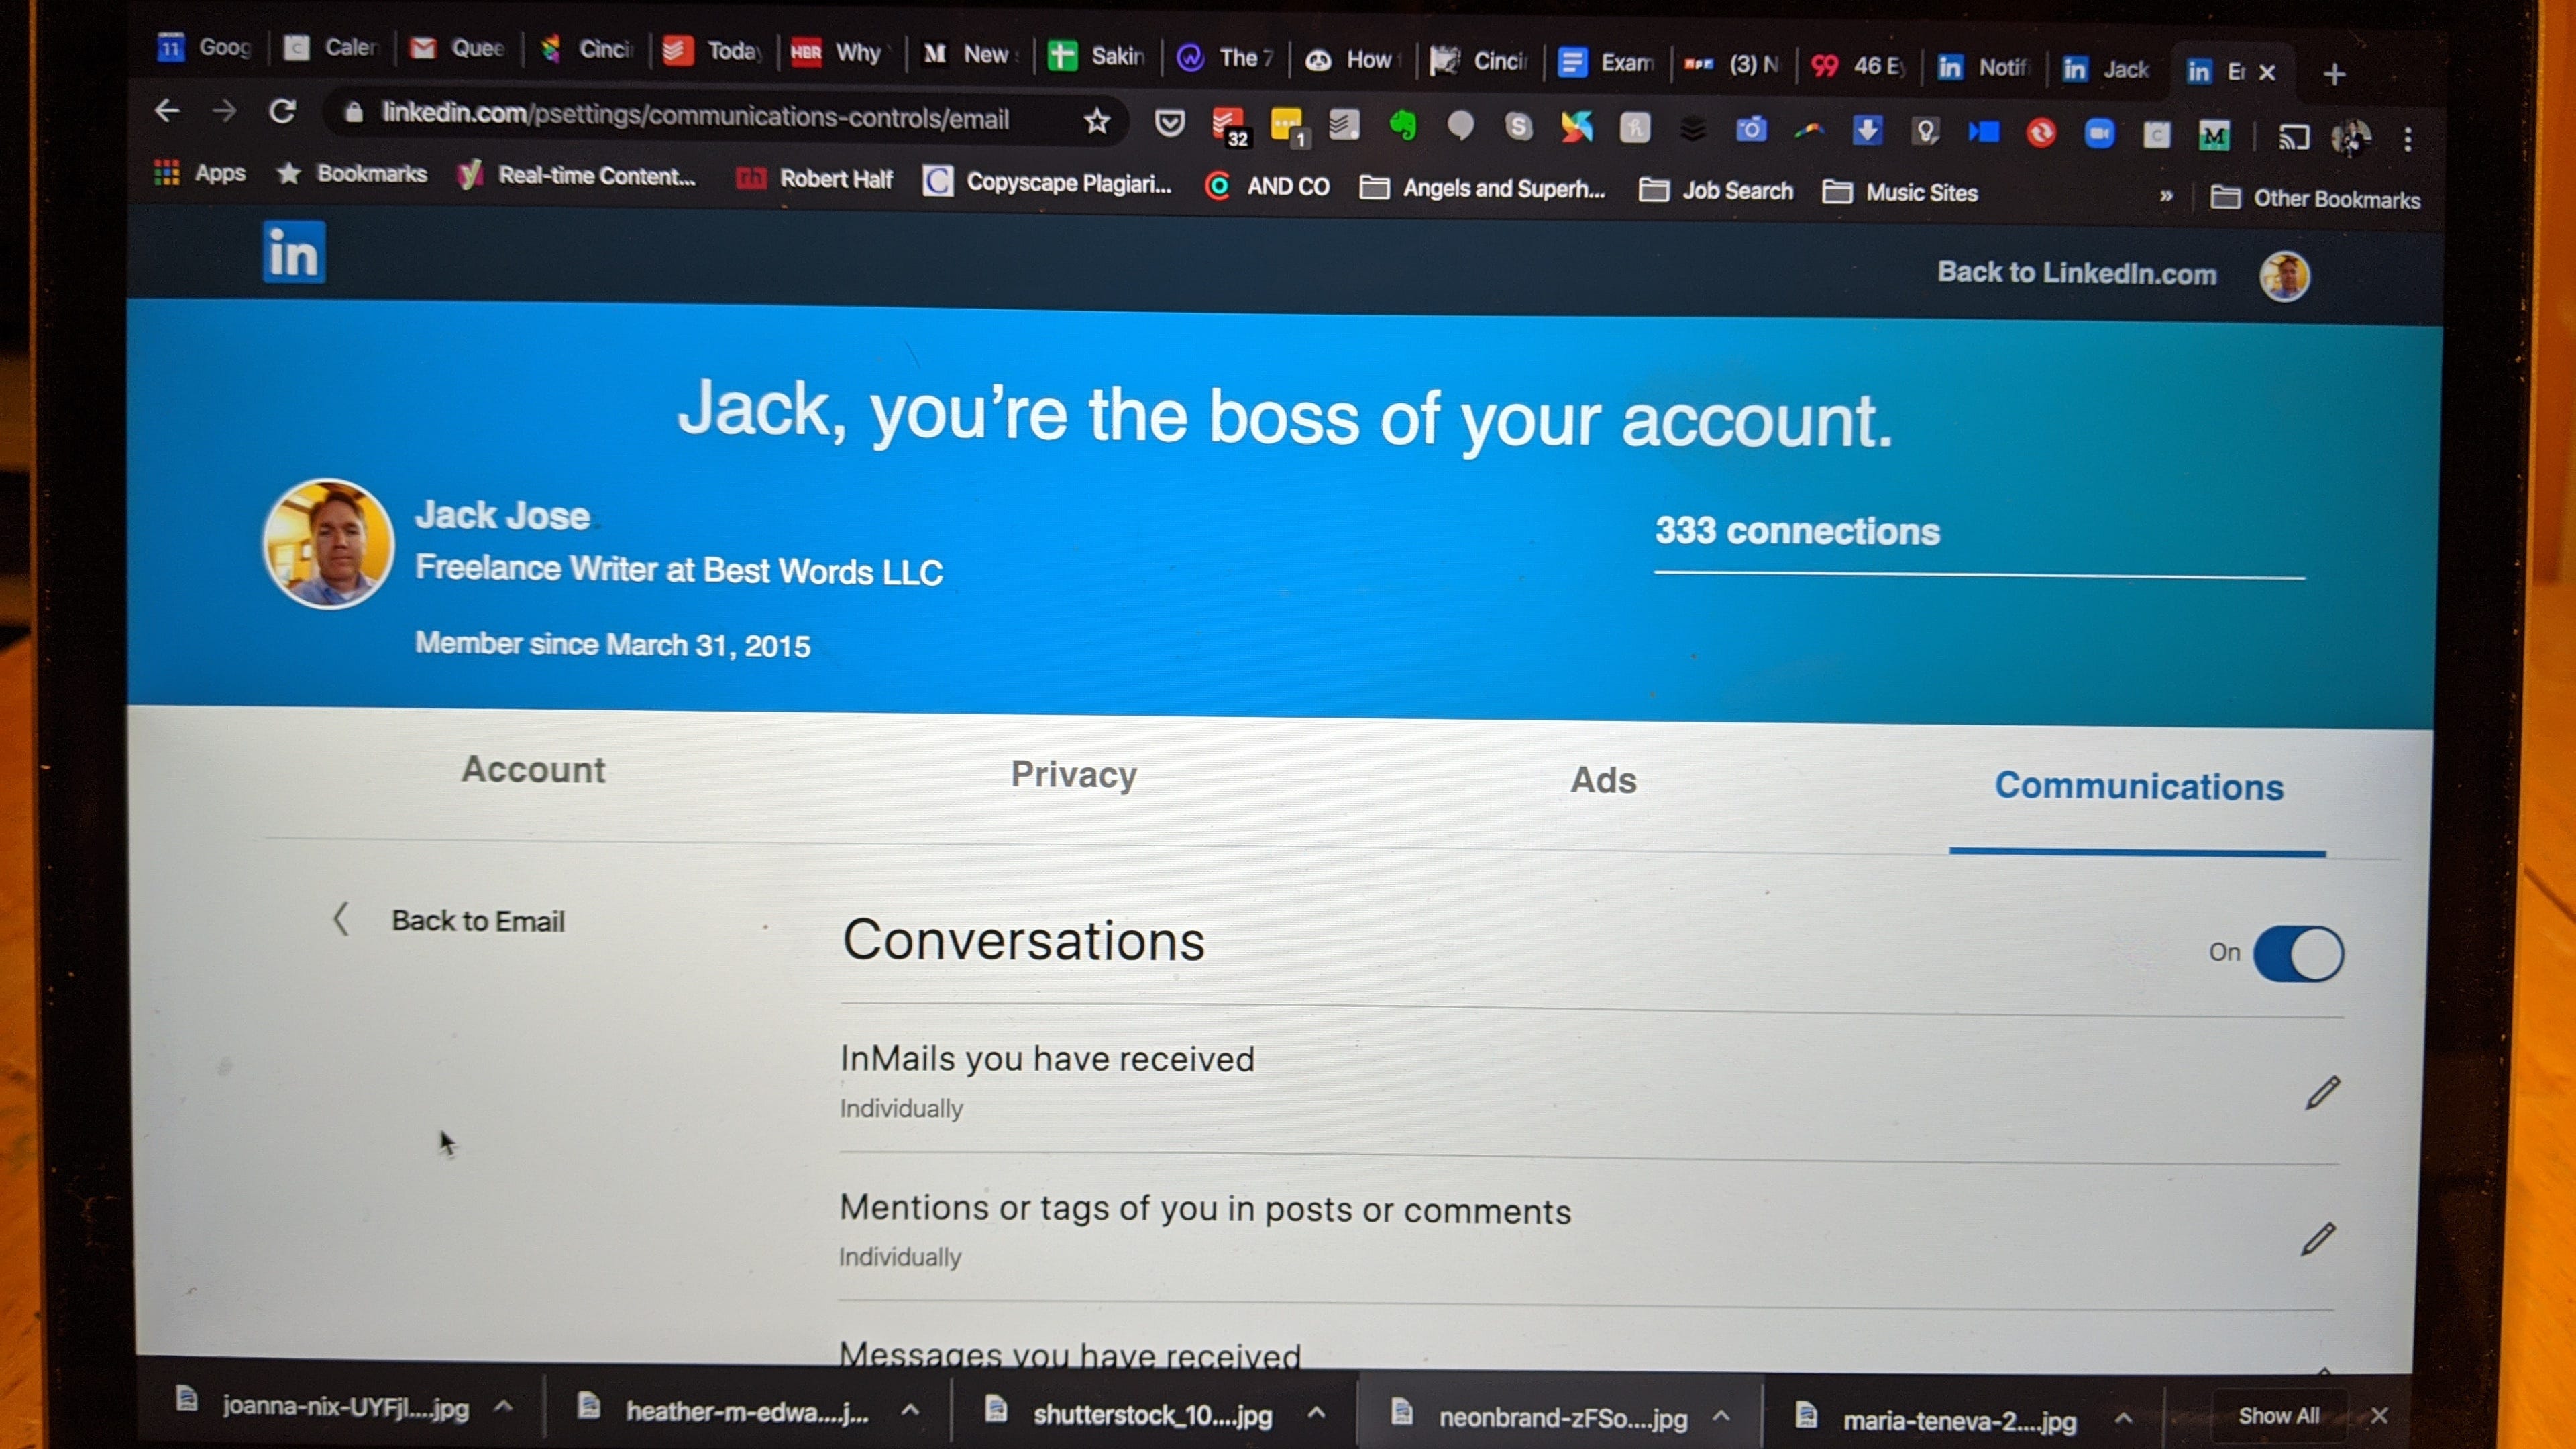The width and height of the screenshot is (2576, 1449).
Task: Open the Zoom video extension icon
Action: point(2099,133)
